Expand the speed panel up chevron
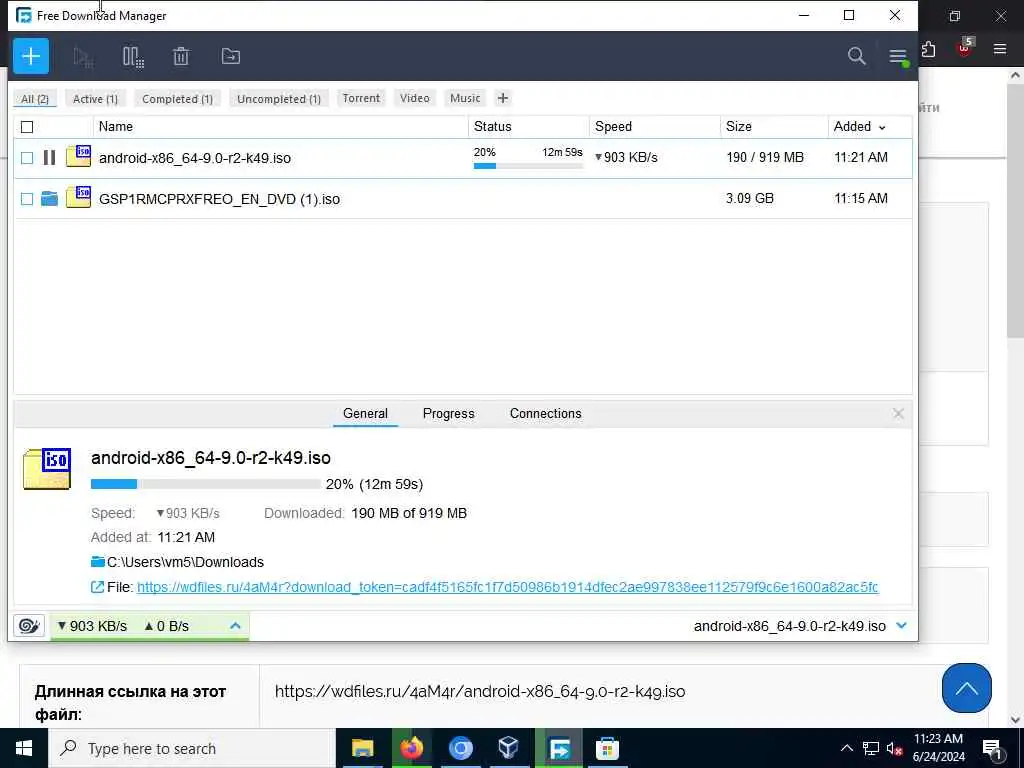The width and height of the screenshot is (1024, 768). (235, 626)
